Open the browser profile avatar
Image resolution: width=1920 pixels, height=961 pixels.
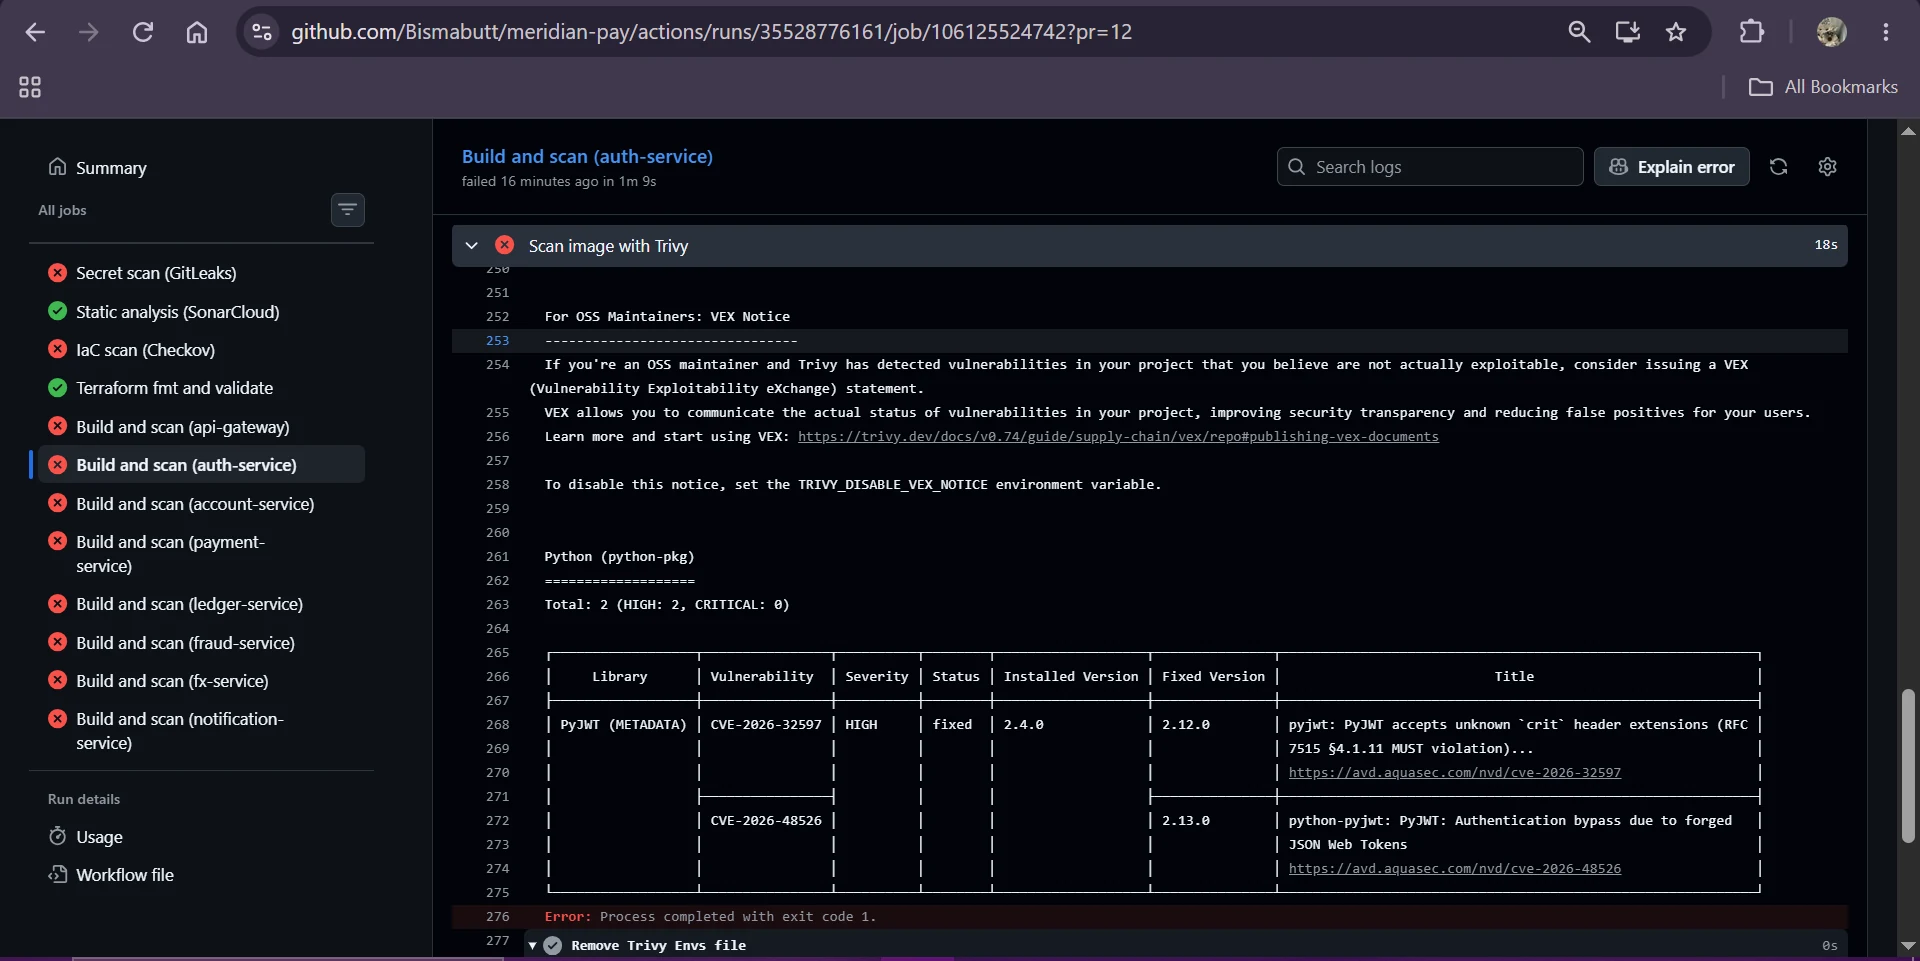[x=1832, y=32]
